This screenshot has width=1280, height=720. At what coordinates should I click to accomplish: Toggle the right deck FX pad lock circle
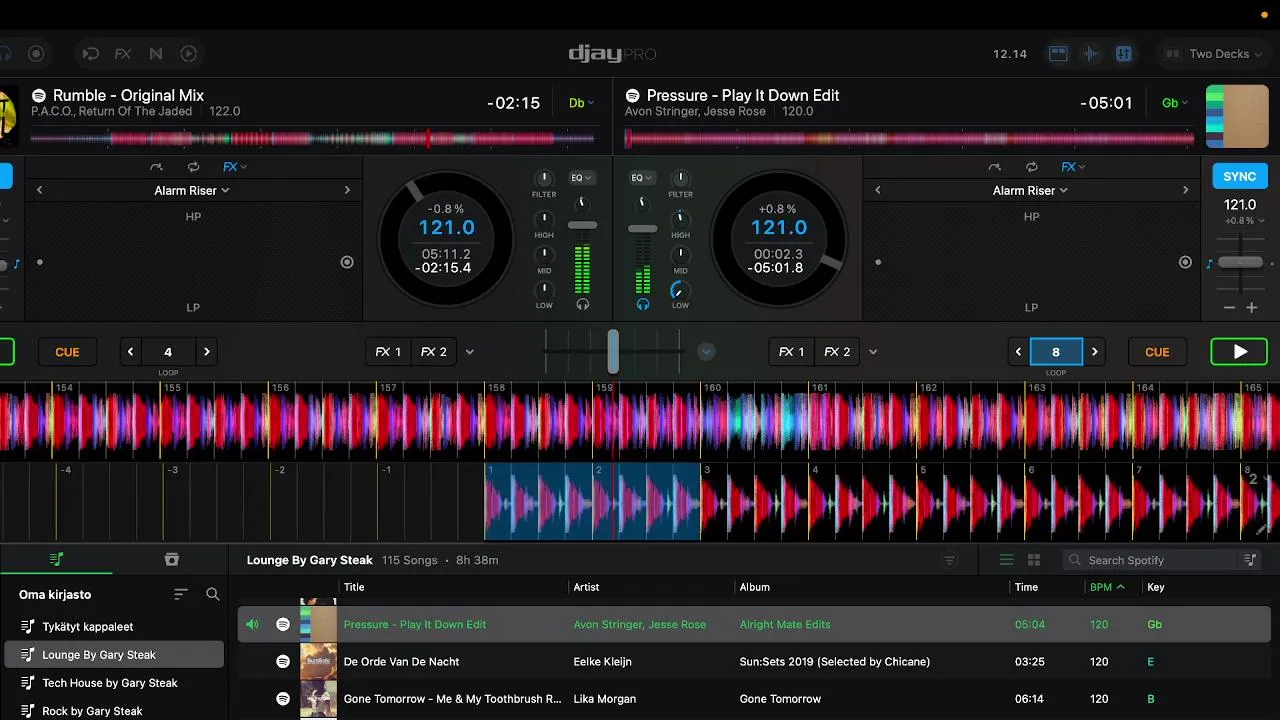pyautogui.click(x=1185, y=262)
